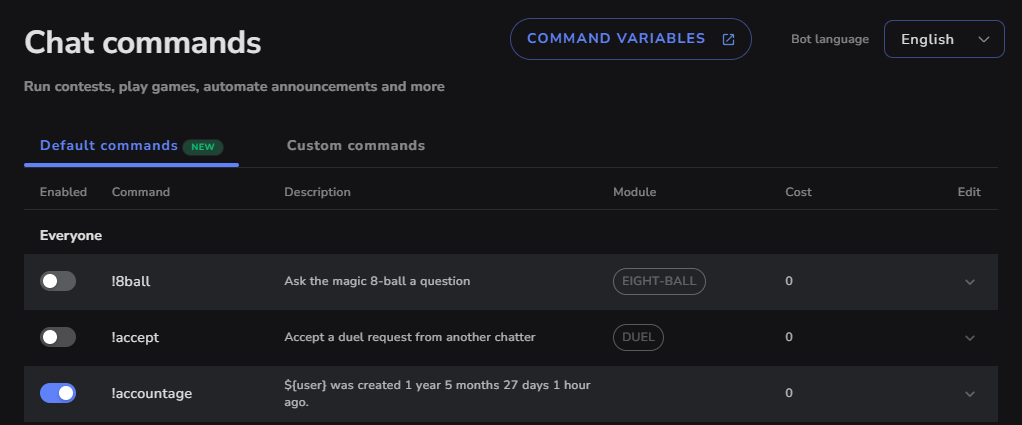
Task: Open the Bot language English dropdown
Action: [944, 39]
